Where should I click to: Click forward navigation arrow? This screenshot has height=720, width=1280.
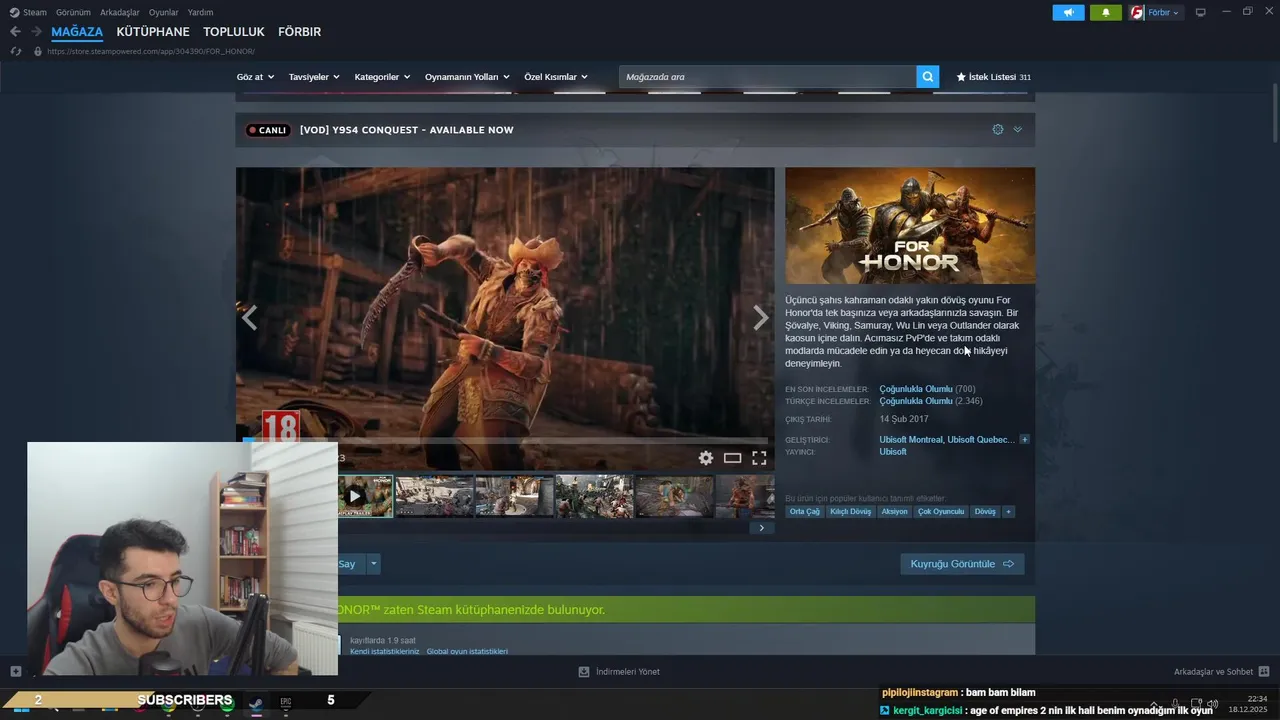coord(37,32)
